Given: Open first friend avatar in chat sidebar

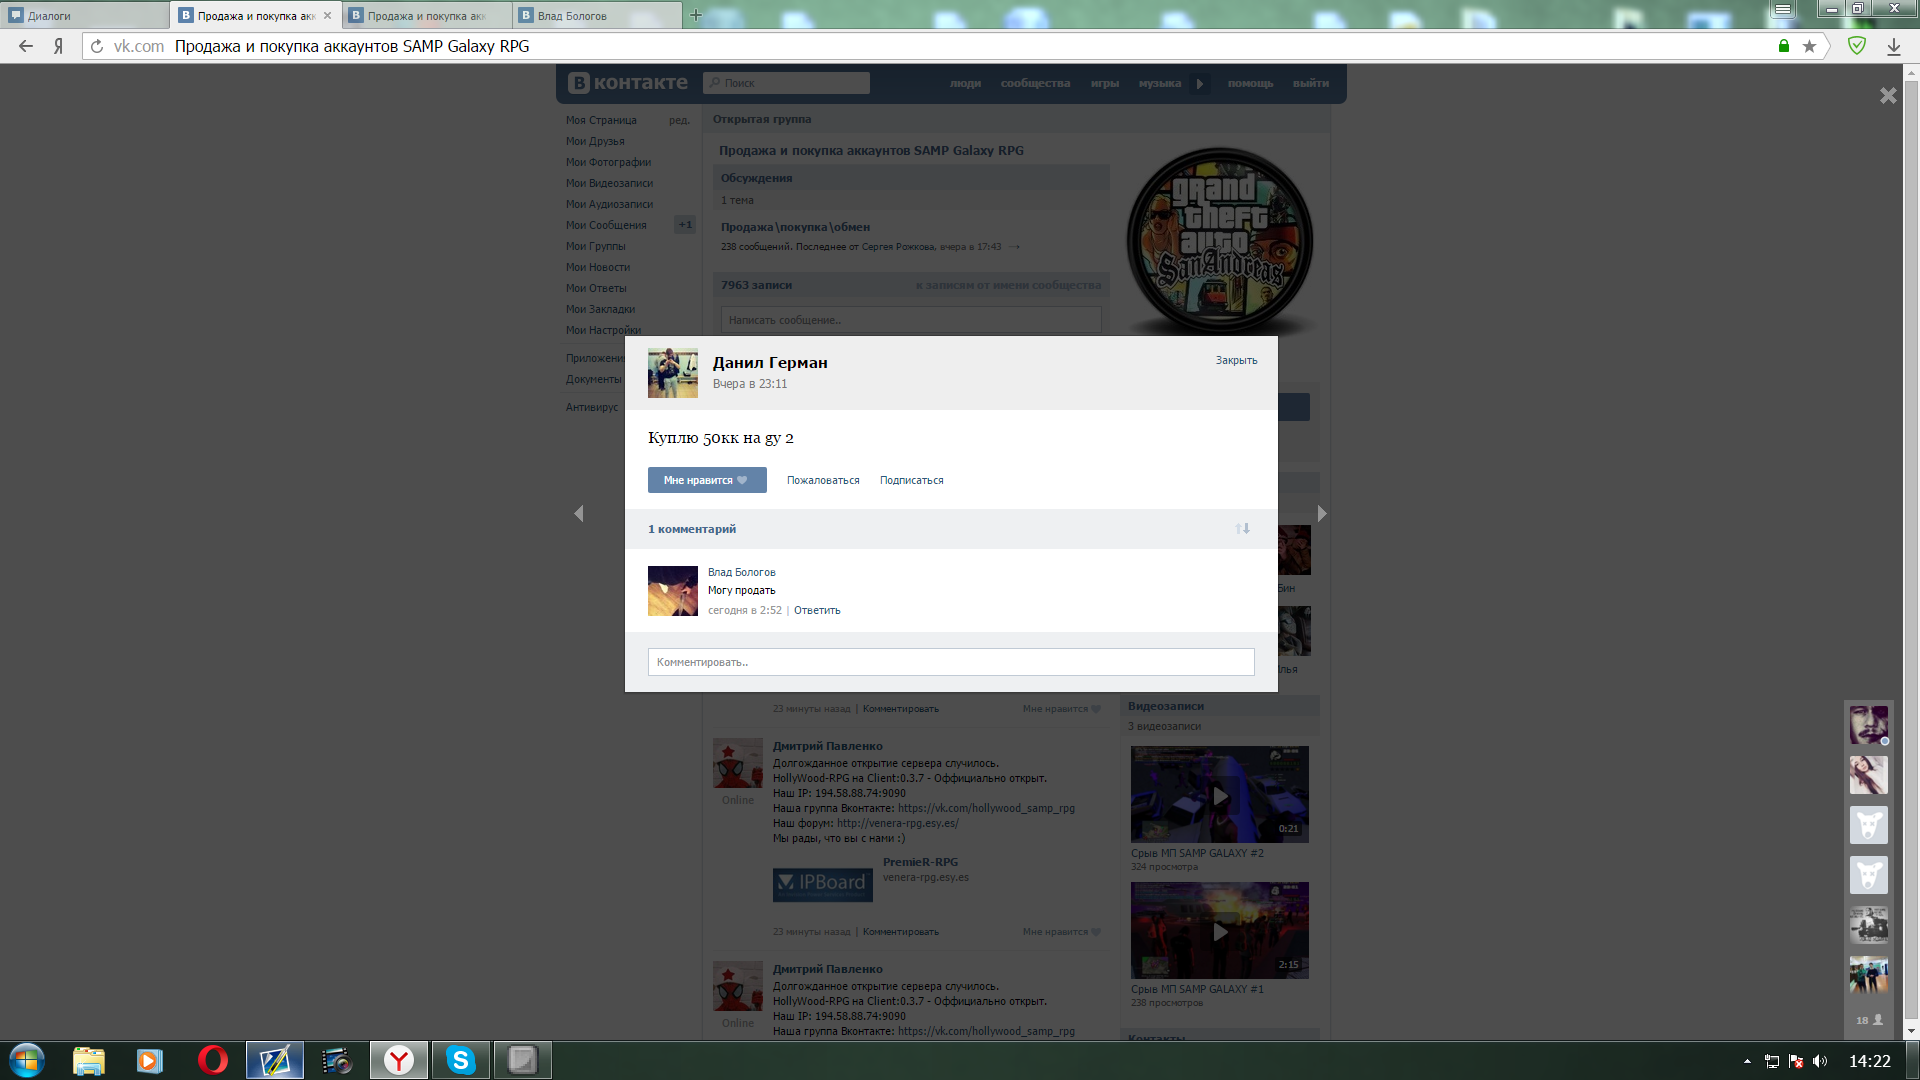Looking at the screenshot, I should [x=1868, y=725].
